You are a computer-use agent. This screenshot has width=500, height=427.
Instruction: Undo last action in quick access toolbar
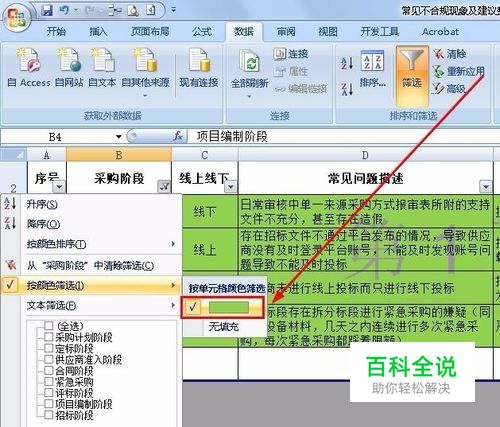(x=64, y=10)
